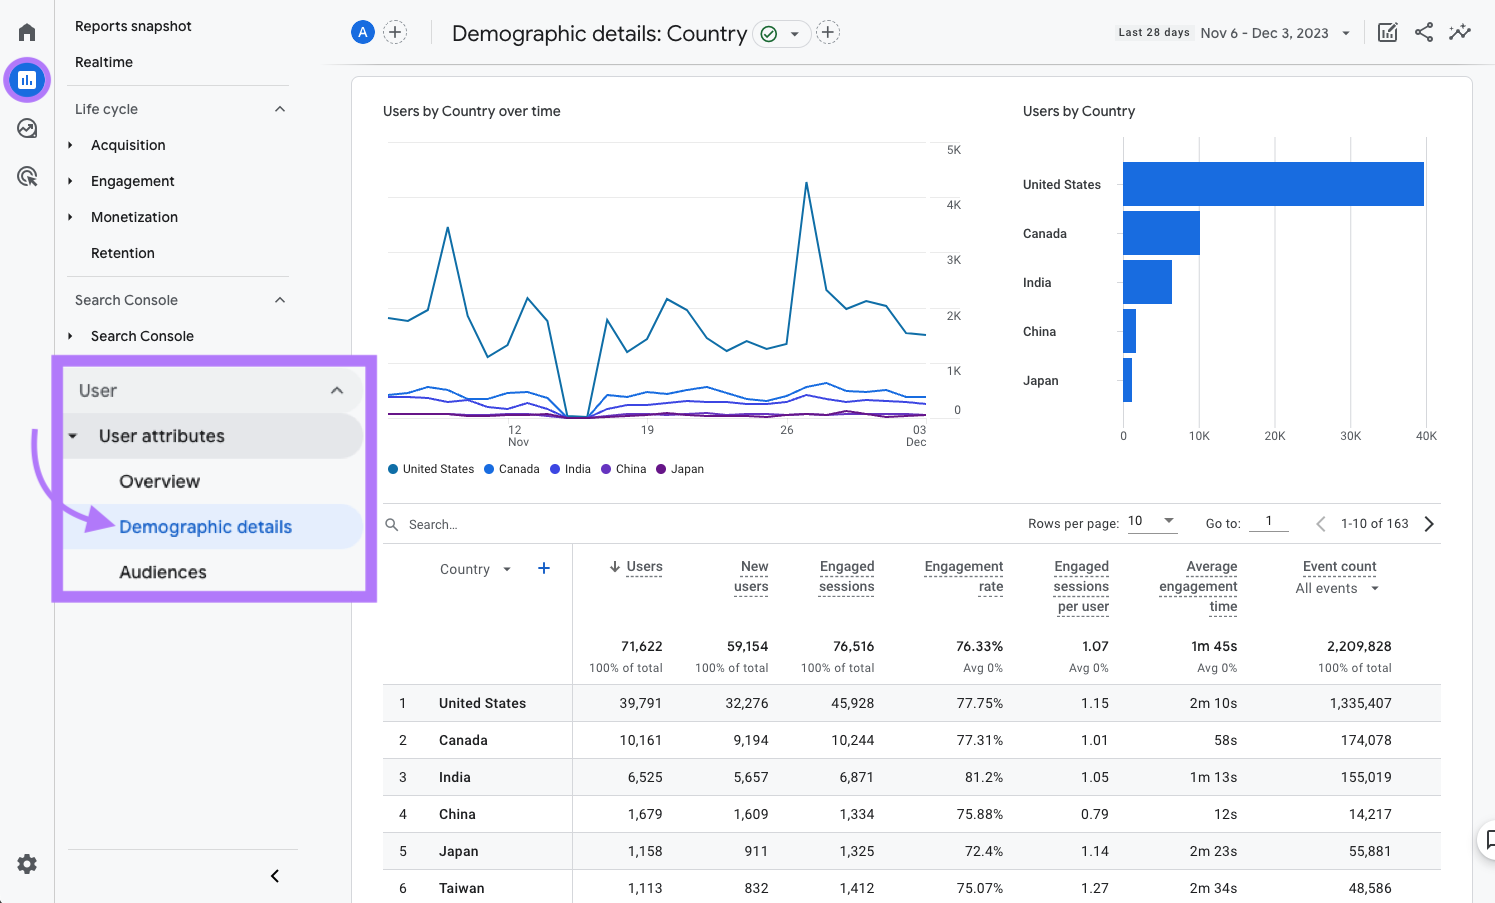Click the All Users comparison avatar chip

pyautogui.click(x=362, y=31)
